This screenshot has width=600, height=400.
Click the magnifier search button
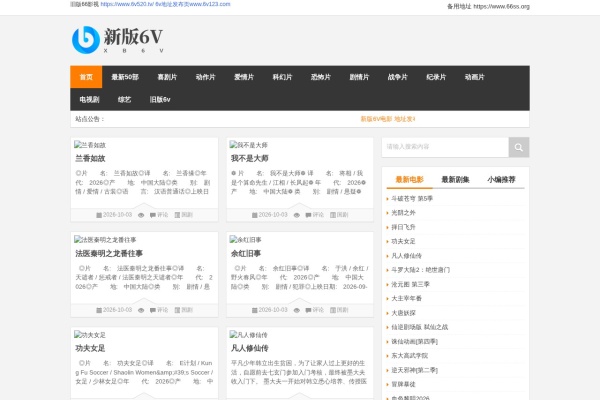518,147
